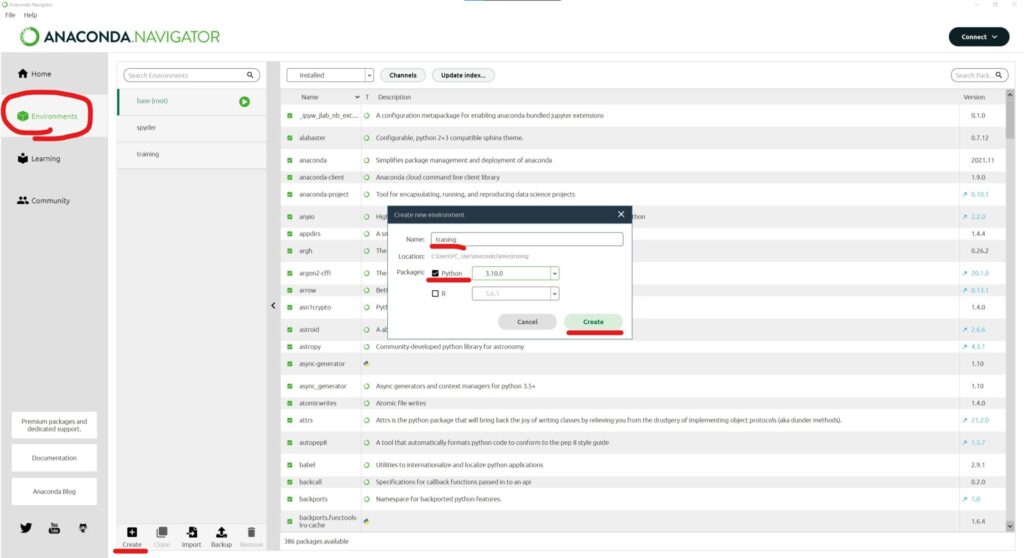1024x558 pixels.
Task: Toggle checkbox for backcall package
Action: [290, 482]
